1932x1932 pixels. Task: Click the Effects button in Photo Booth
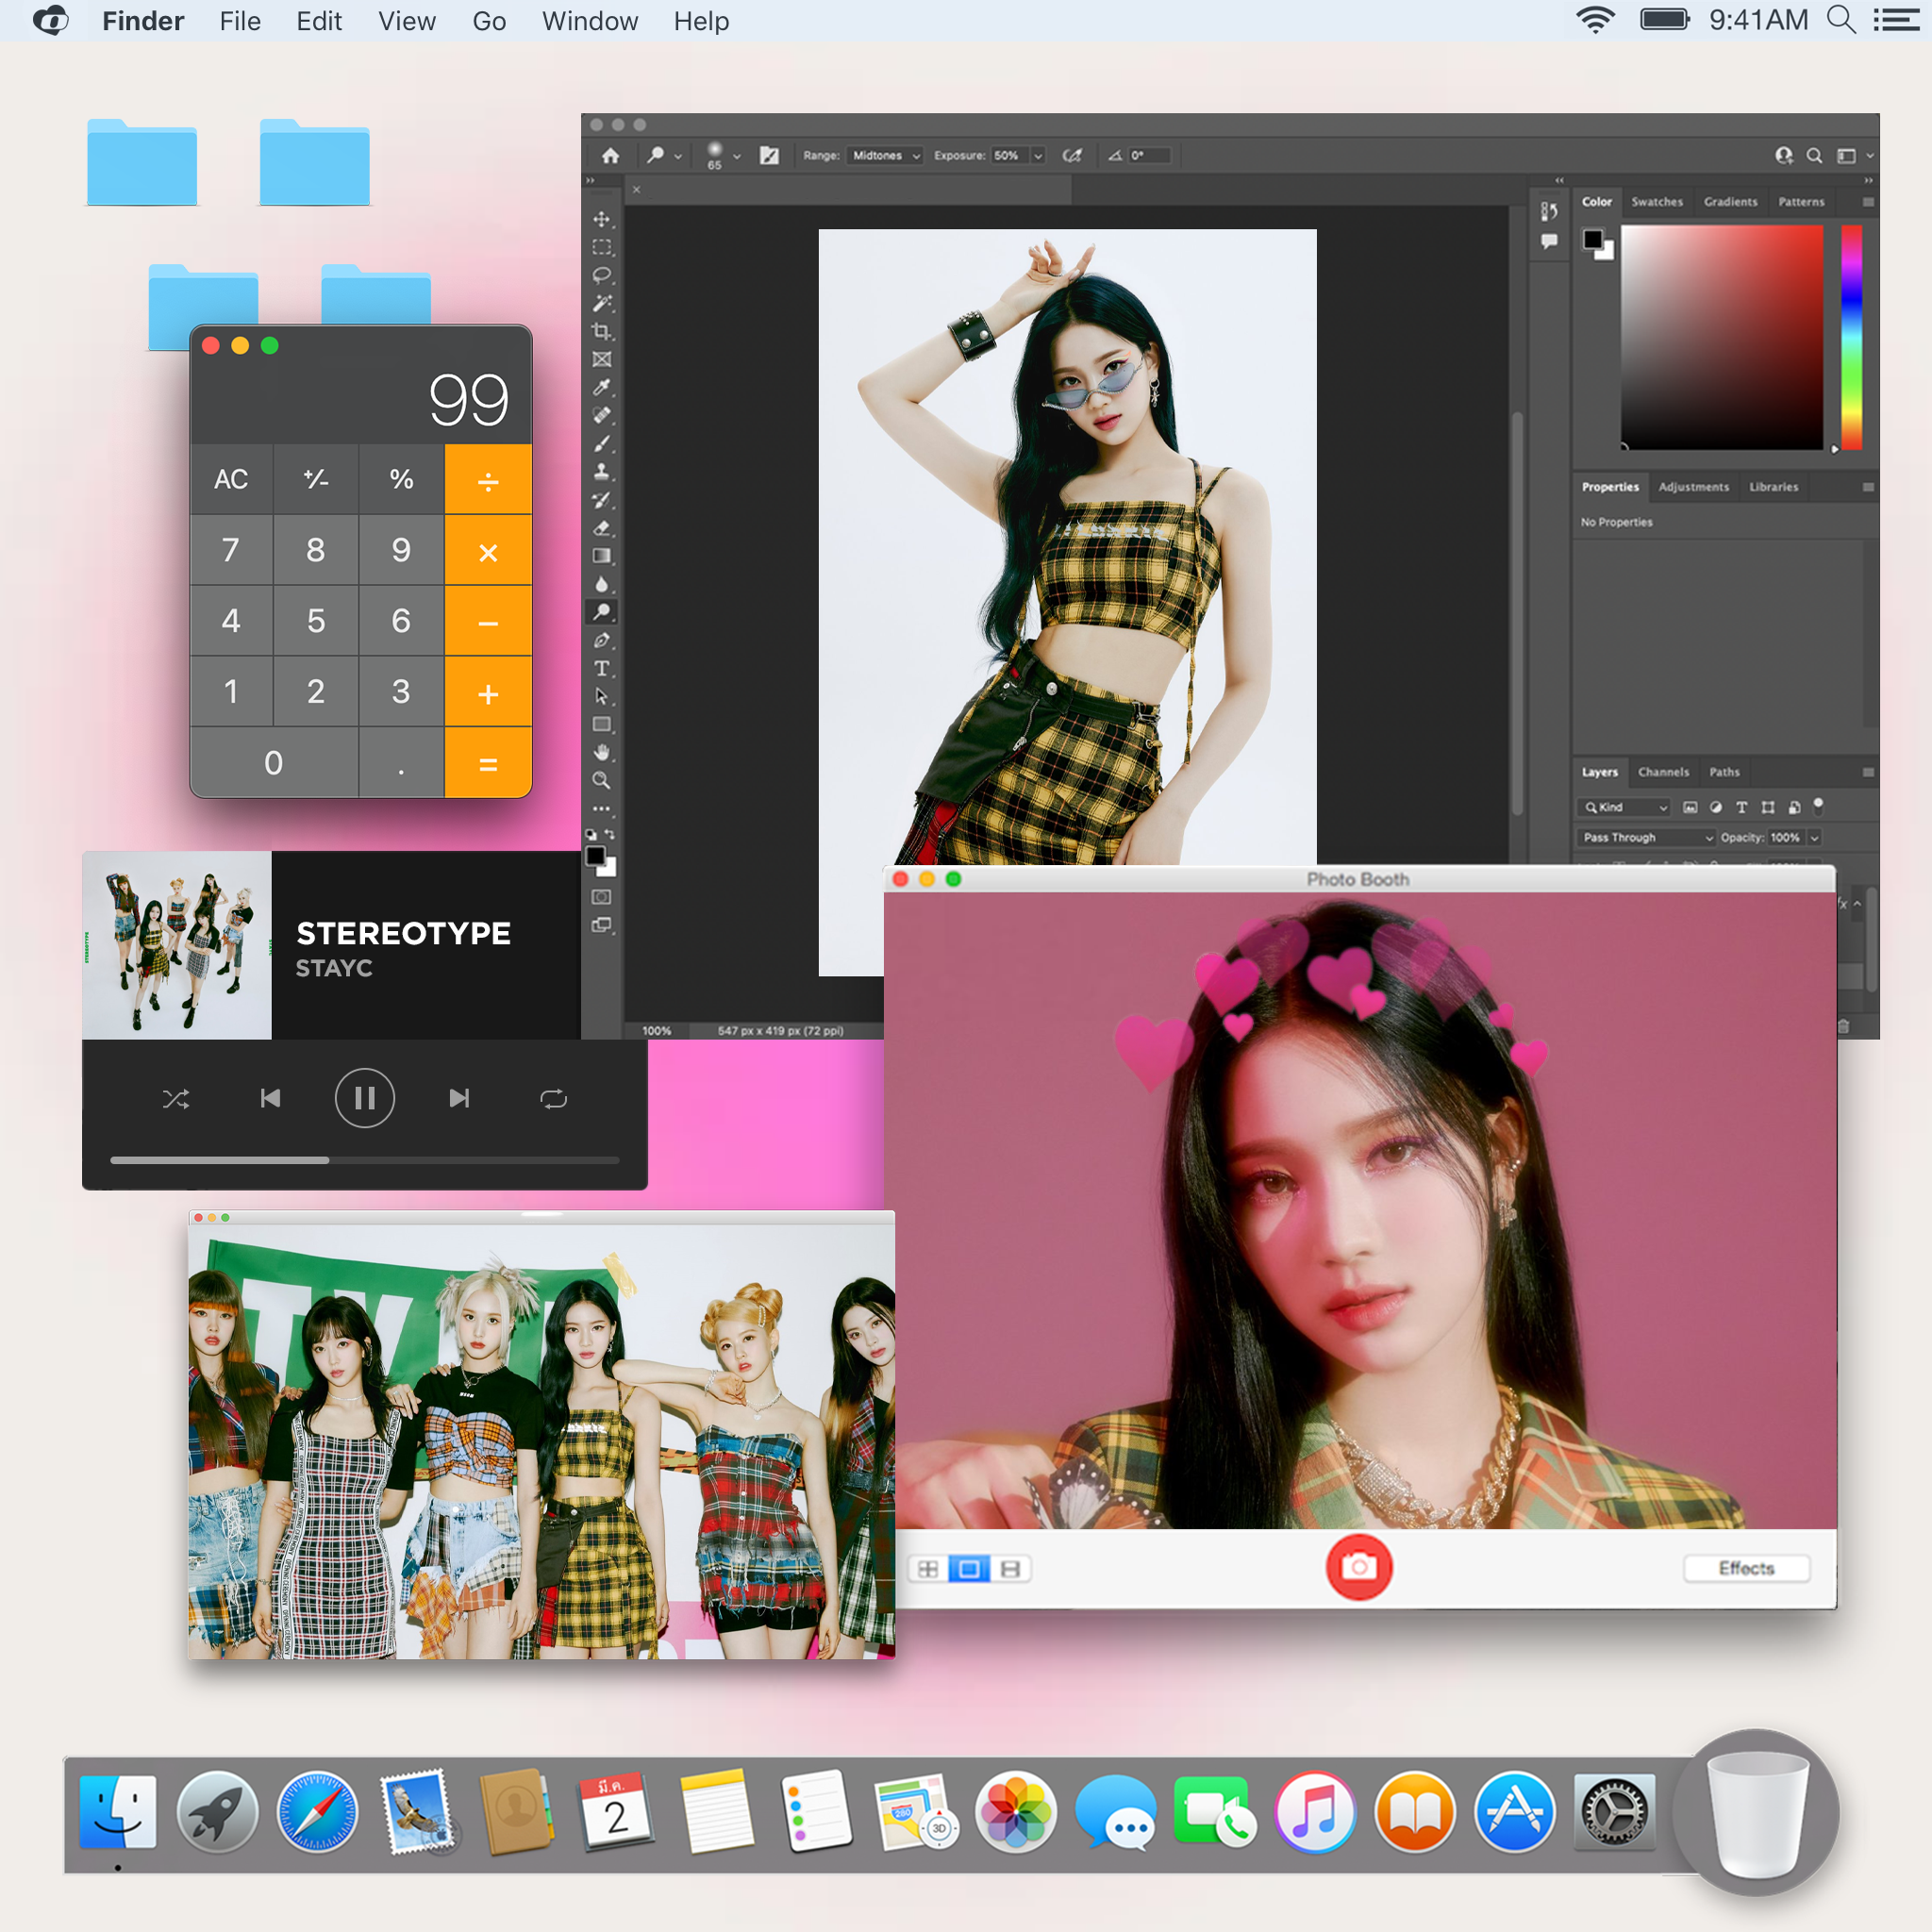(1745, 1567)
